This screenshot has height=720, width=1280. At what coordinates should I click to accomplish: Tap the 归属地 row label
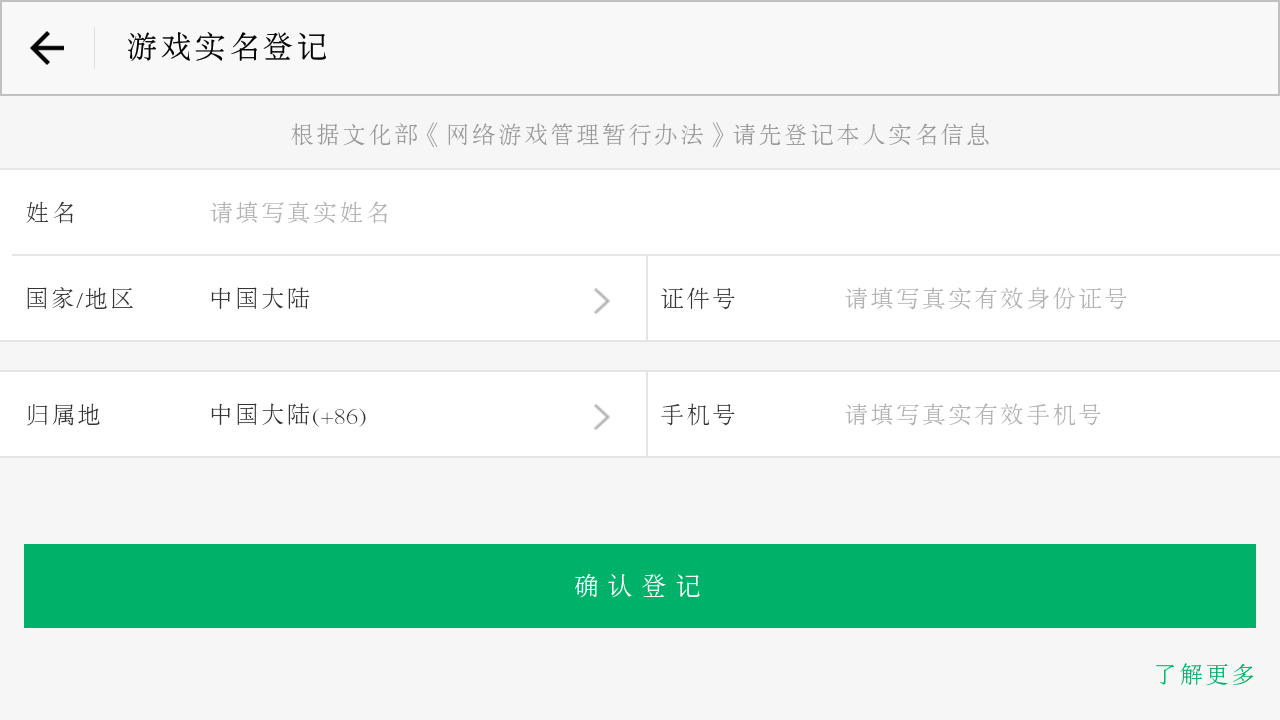[x=64, y=415]
